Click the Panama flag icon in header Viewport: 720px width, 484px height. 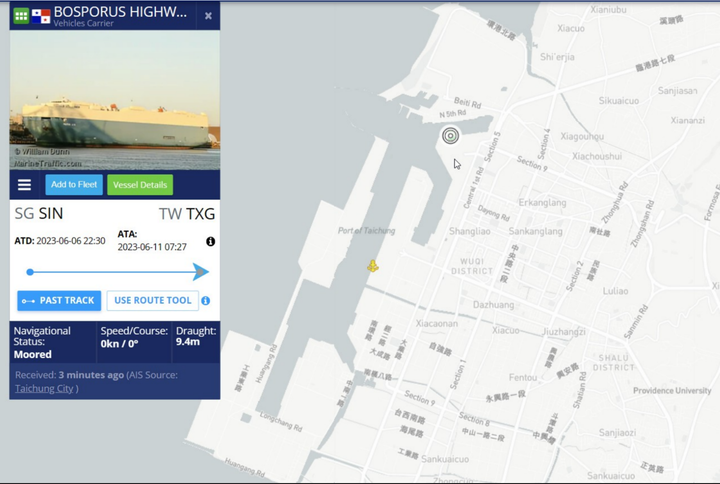(x=41, y=16)
